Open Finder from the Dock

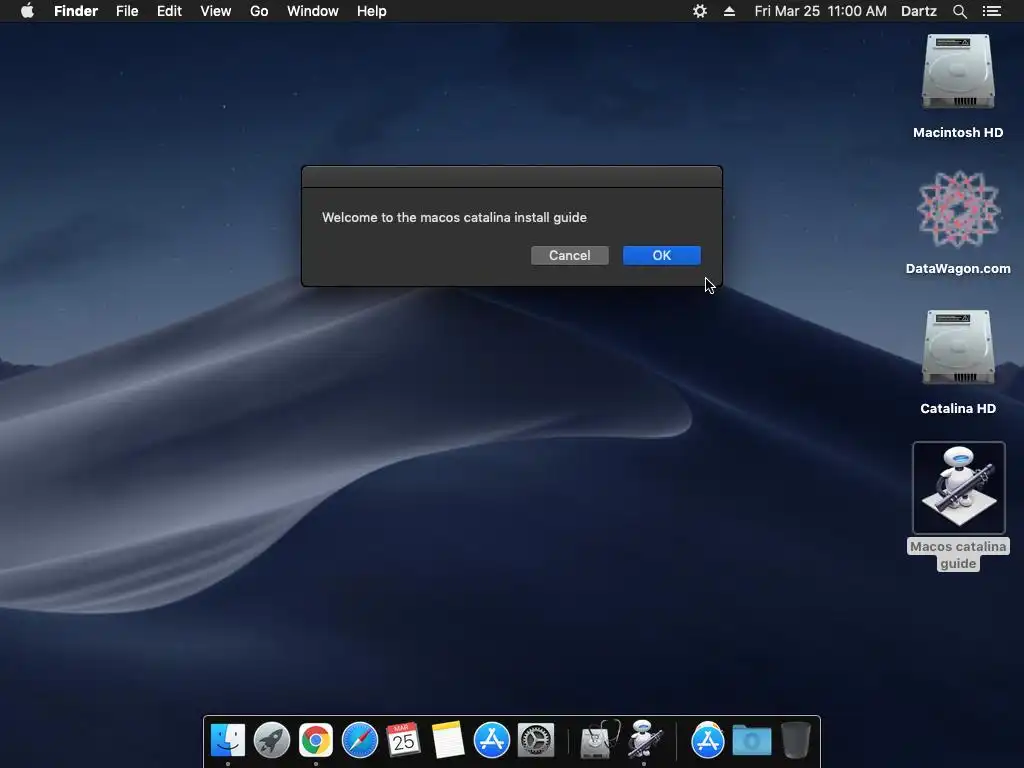pyautogui.click(x=228, y=740)
